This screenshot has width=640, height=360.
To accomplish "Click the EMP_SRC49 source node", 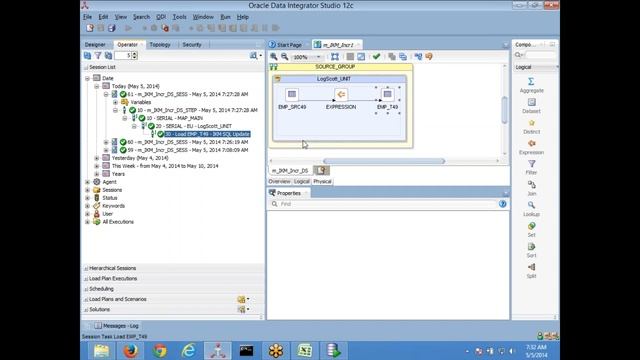I will pyautogui.click(x=292, y=95).
